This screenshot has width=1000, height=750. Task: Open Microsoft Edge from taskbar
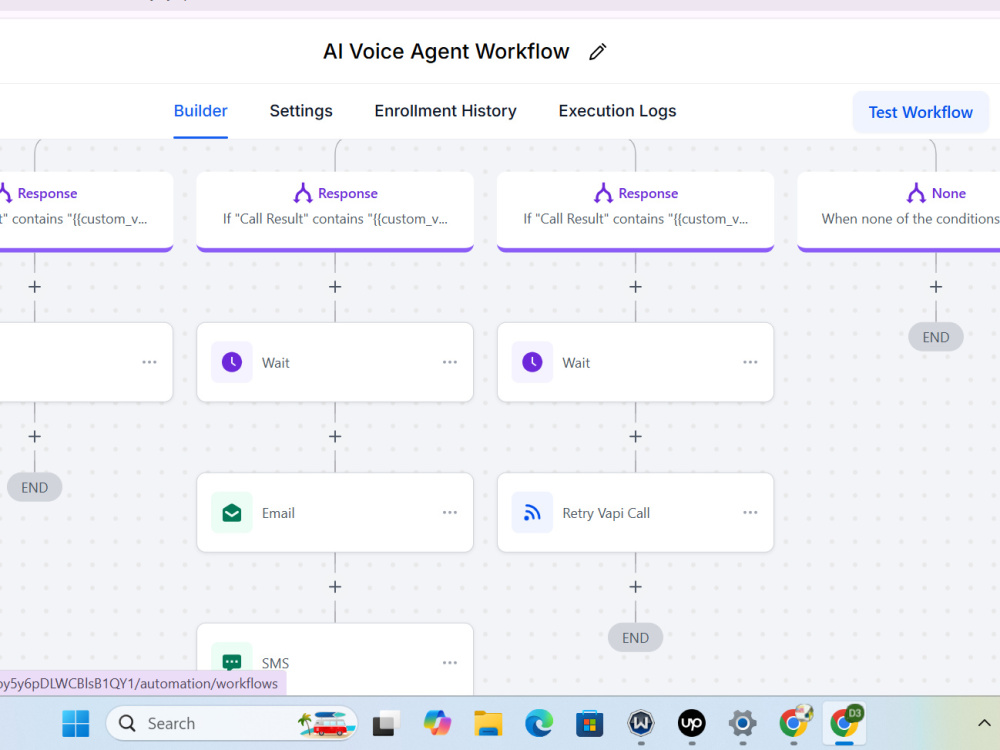539,723
